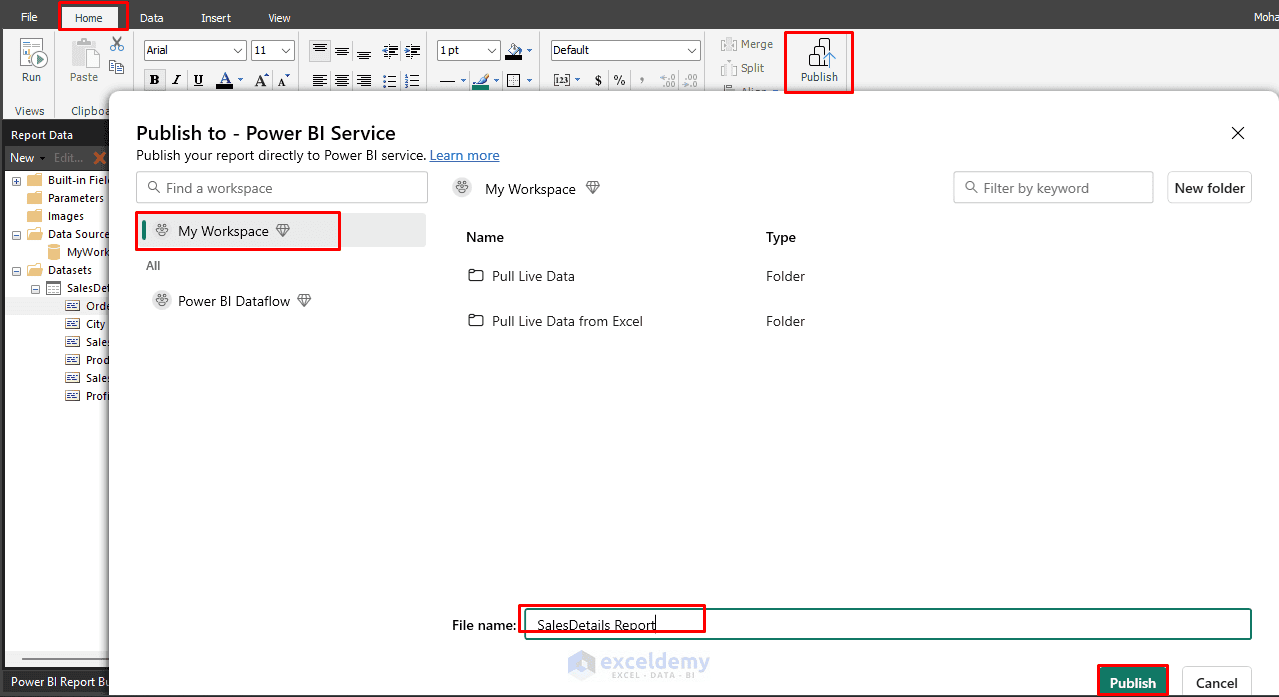1279x697 pixels.
Task: Click the Filter by keyword field
Action: pyautogui.click(x=1053, y=188)
